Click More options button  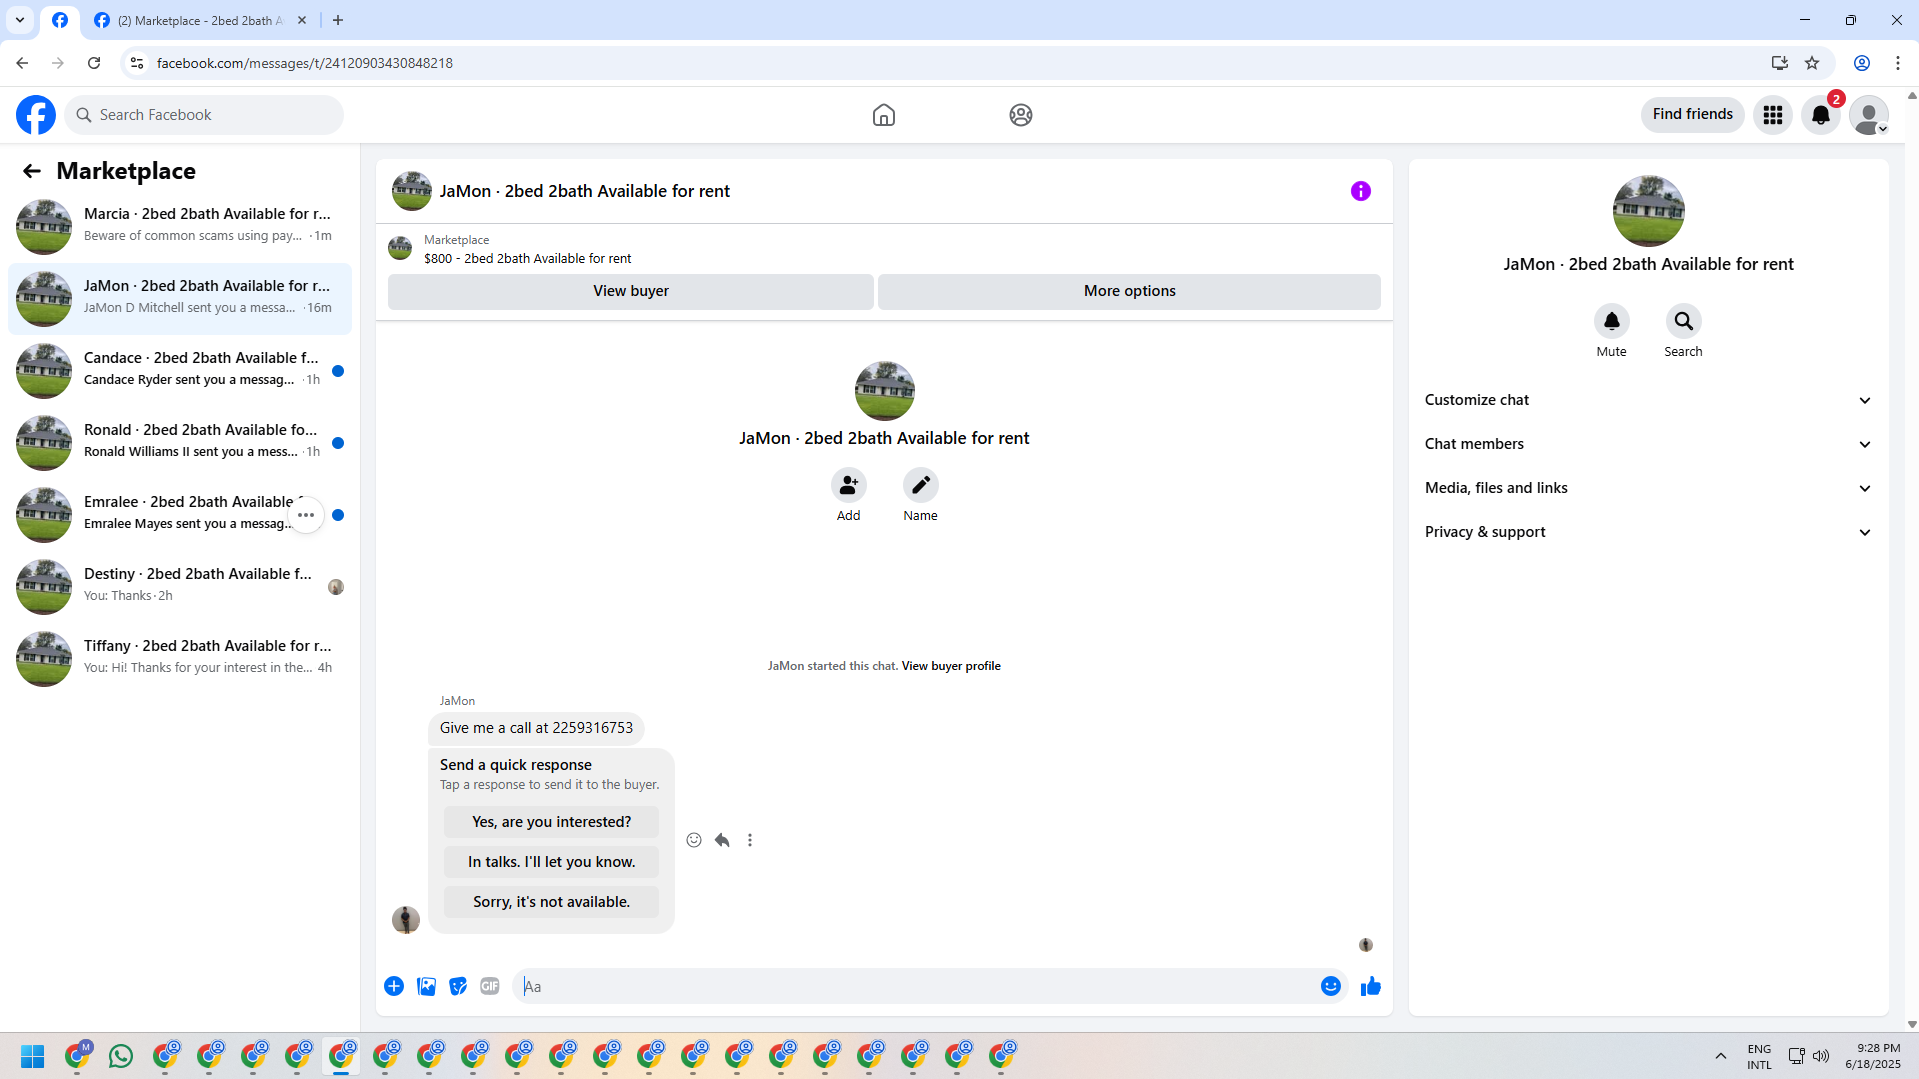[x=1130, y=291]
